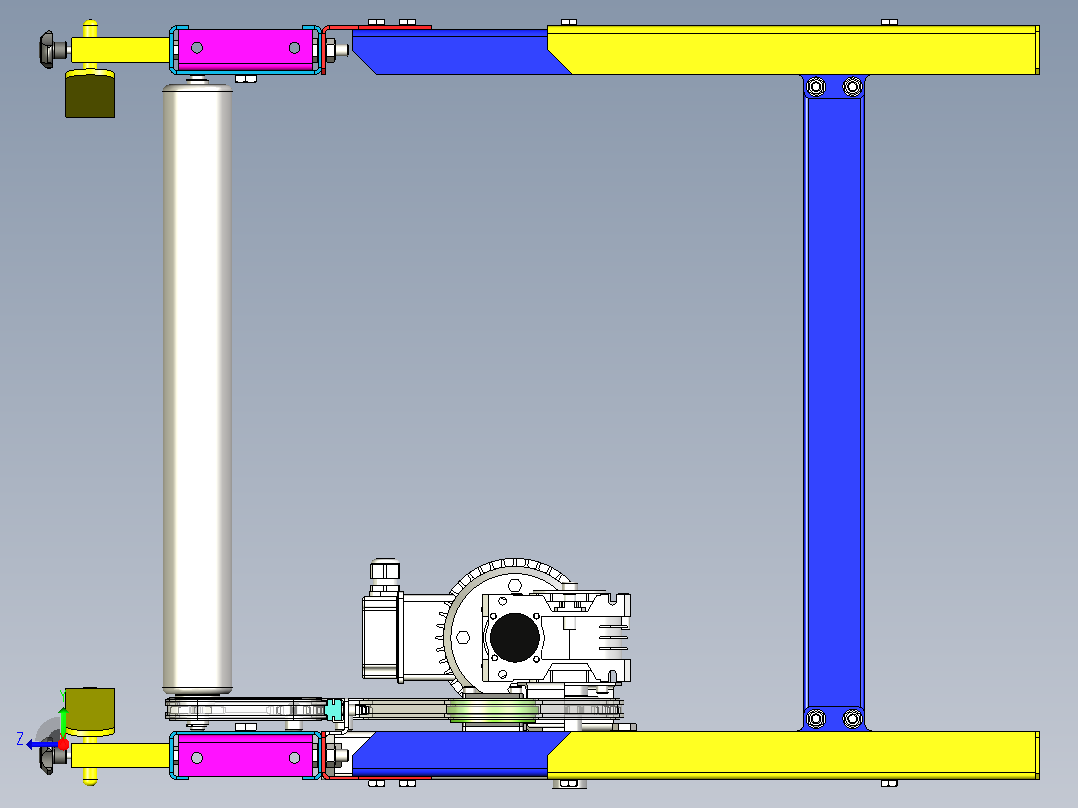
Task: Click the blue Z axis arrow of triad
Action: pos(41,745)
